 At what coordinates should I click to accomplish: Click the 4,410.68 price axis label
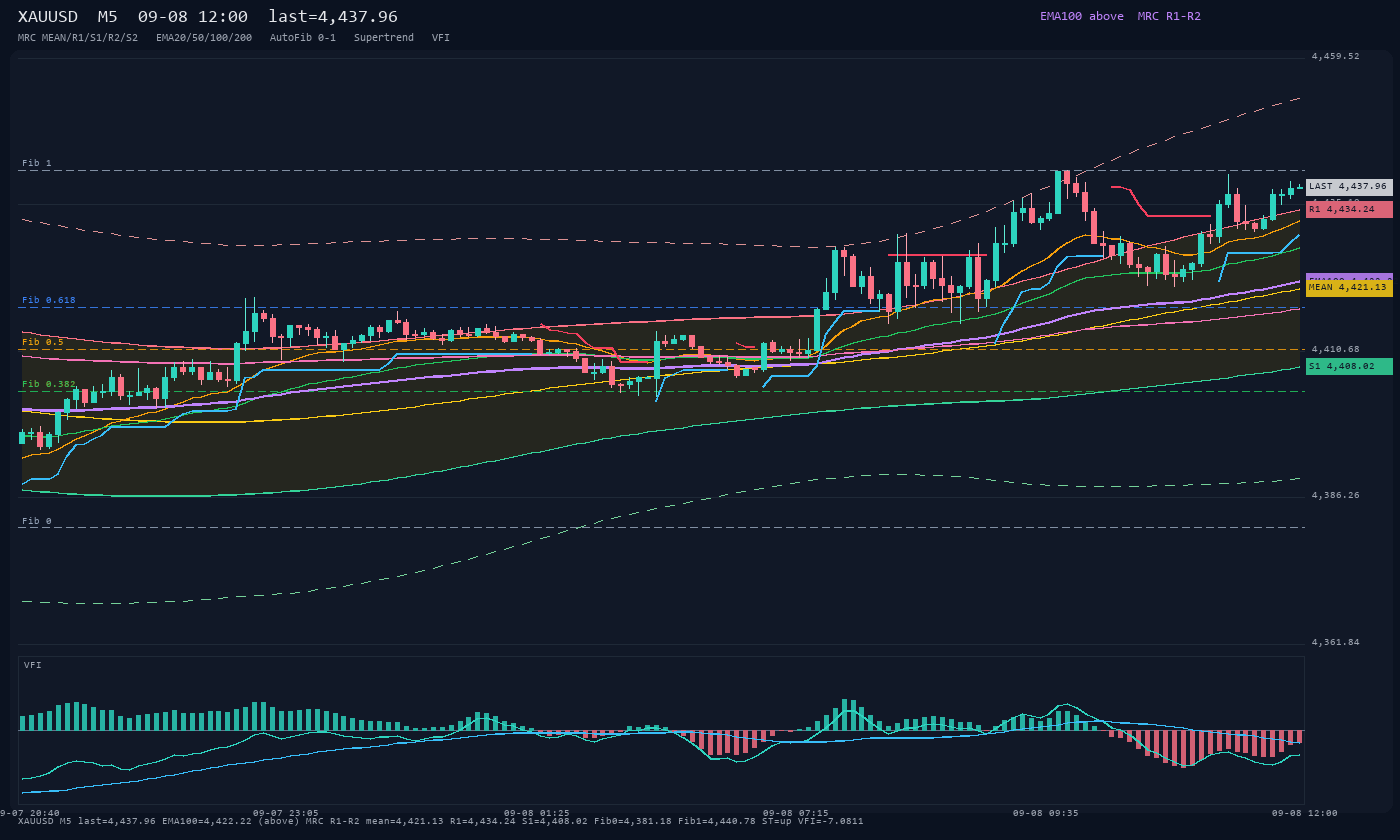(x=1336, y=350)
